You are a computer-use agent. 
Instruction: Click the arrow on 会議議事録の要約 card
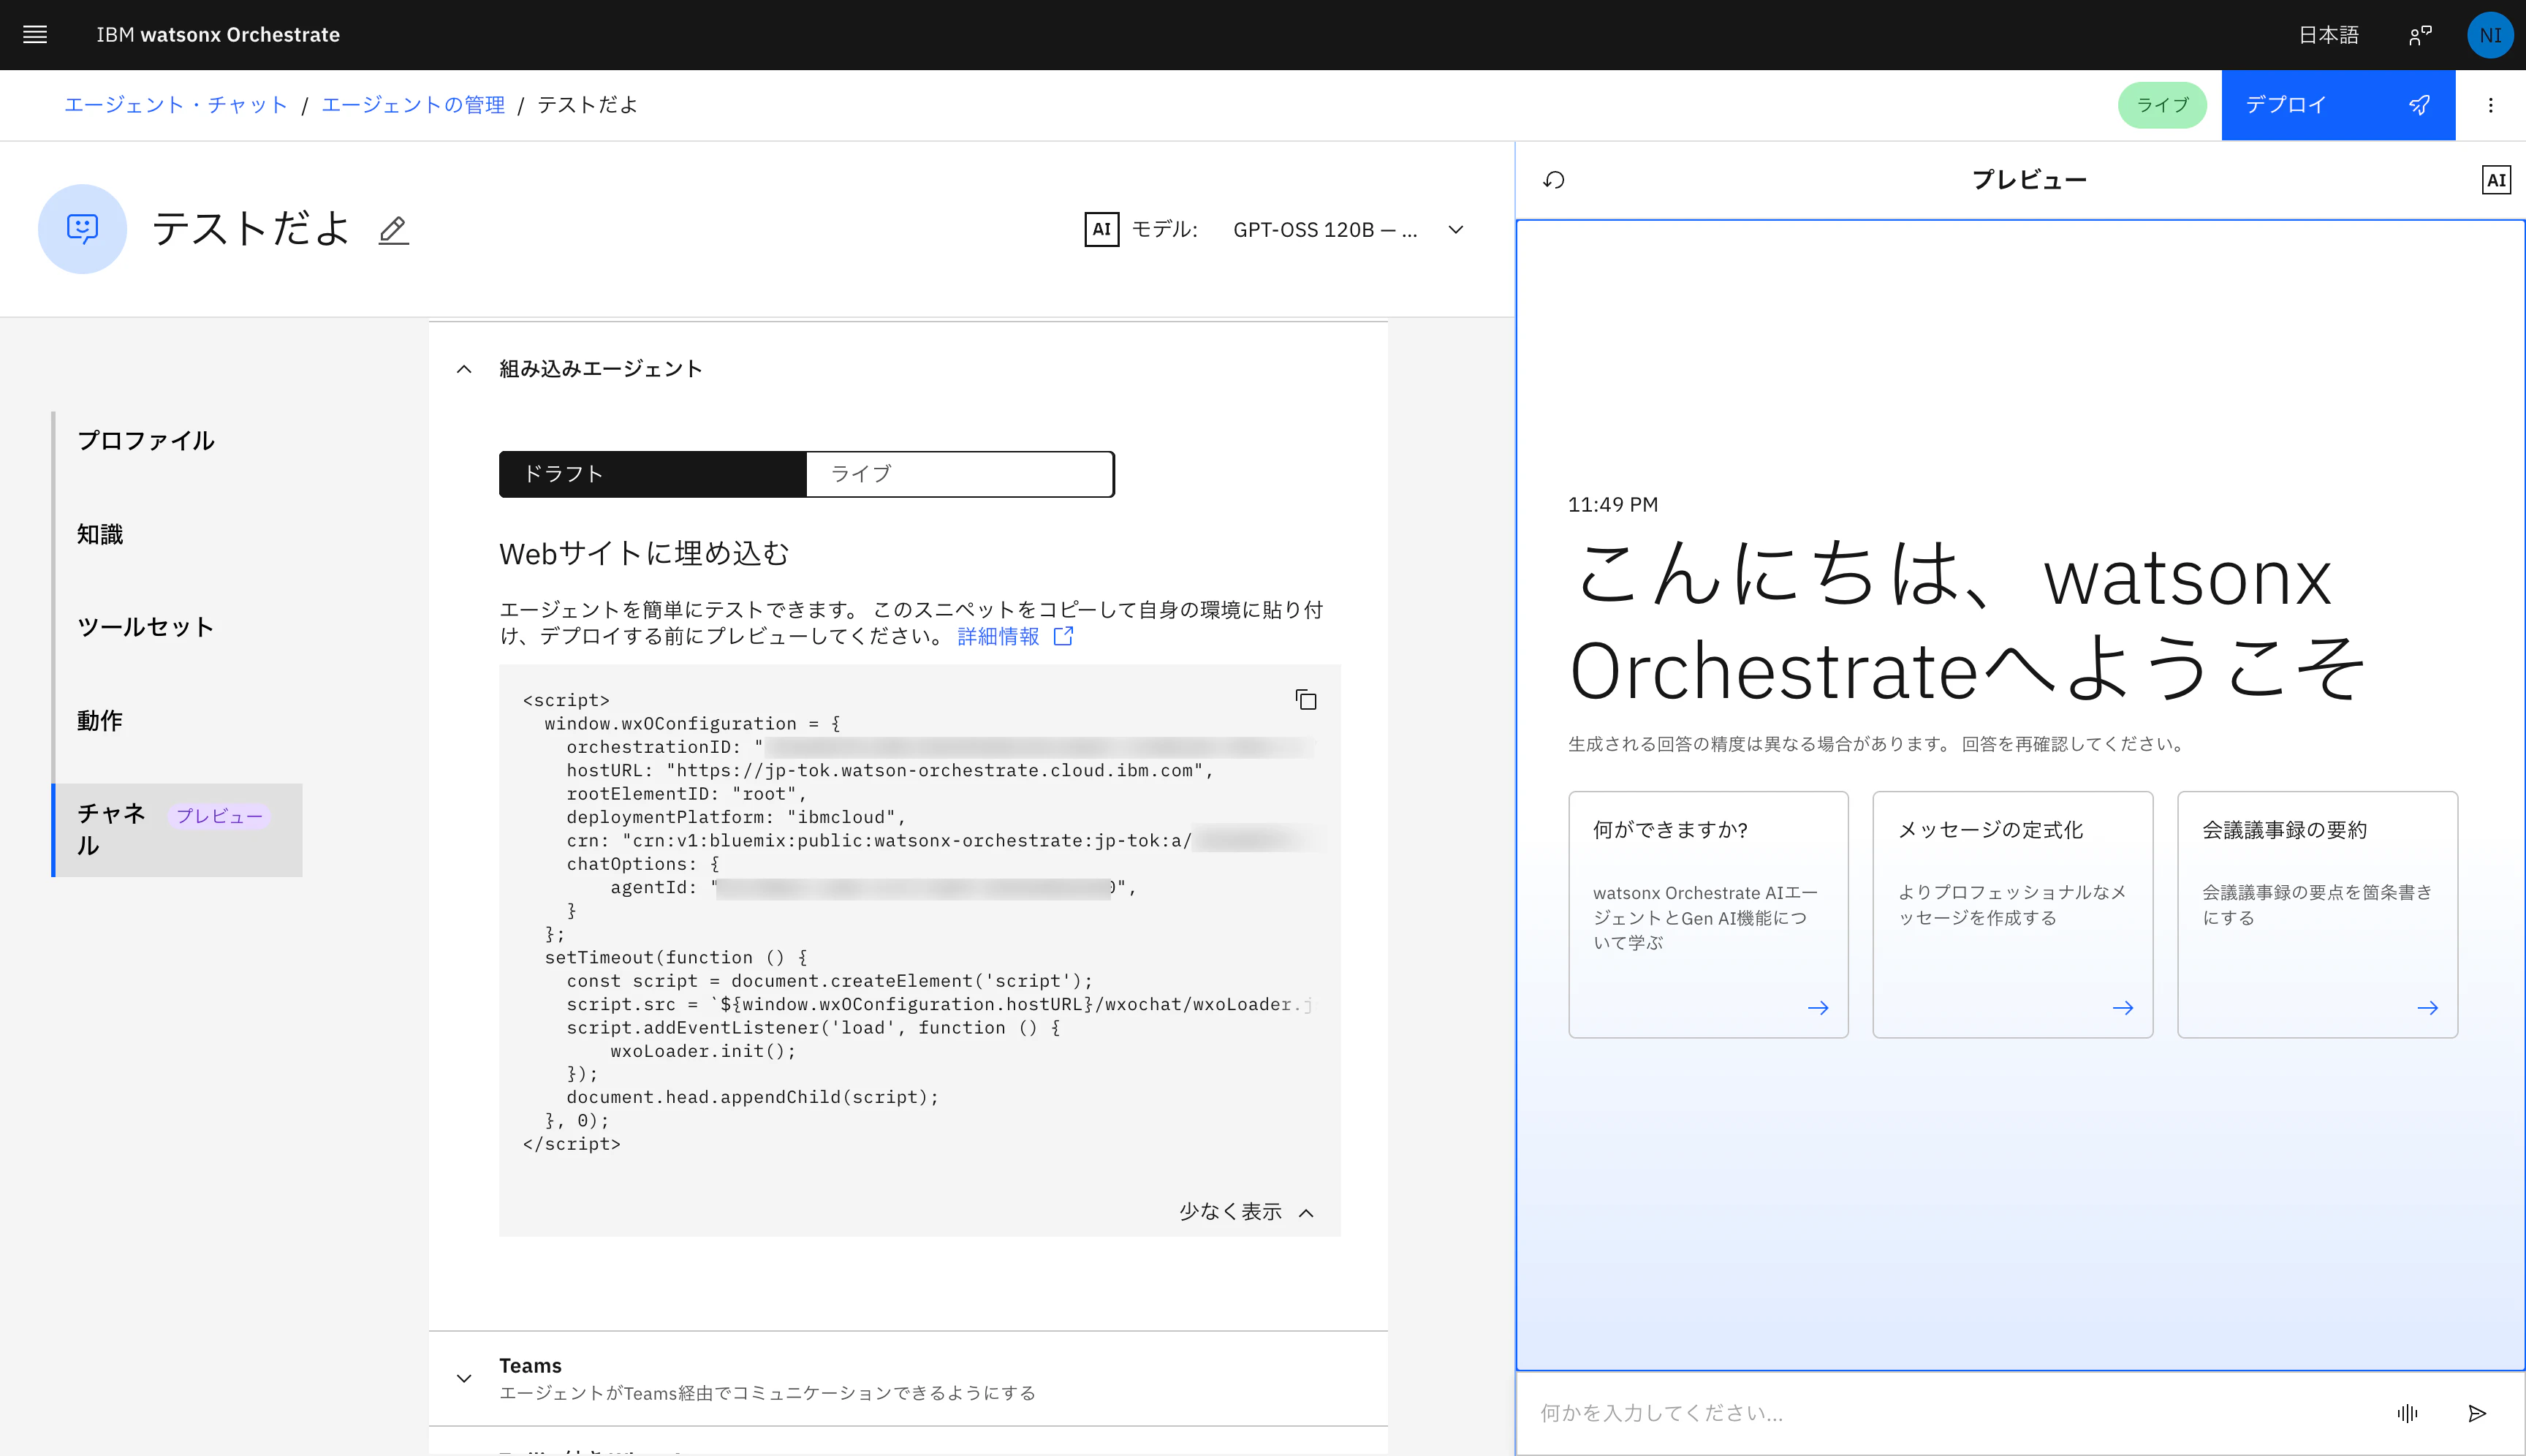[2427, 1008]
